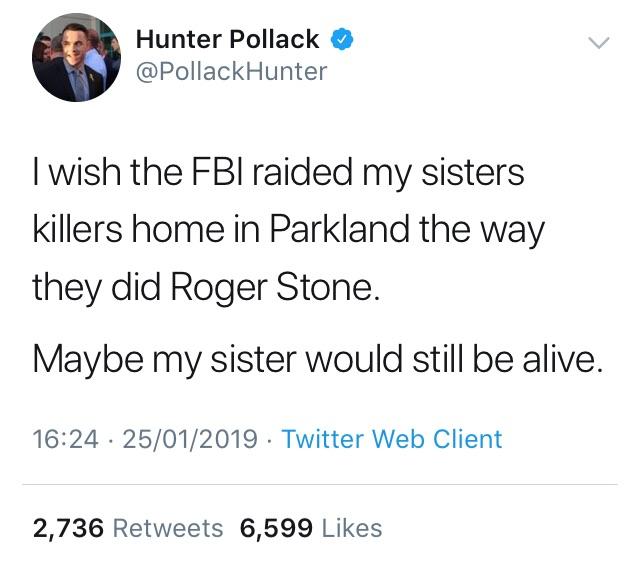
Task: Click the 25/01/2019 date
Action: (x=190, y=439)
